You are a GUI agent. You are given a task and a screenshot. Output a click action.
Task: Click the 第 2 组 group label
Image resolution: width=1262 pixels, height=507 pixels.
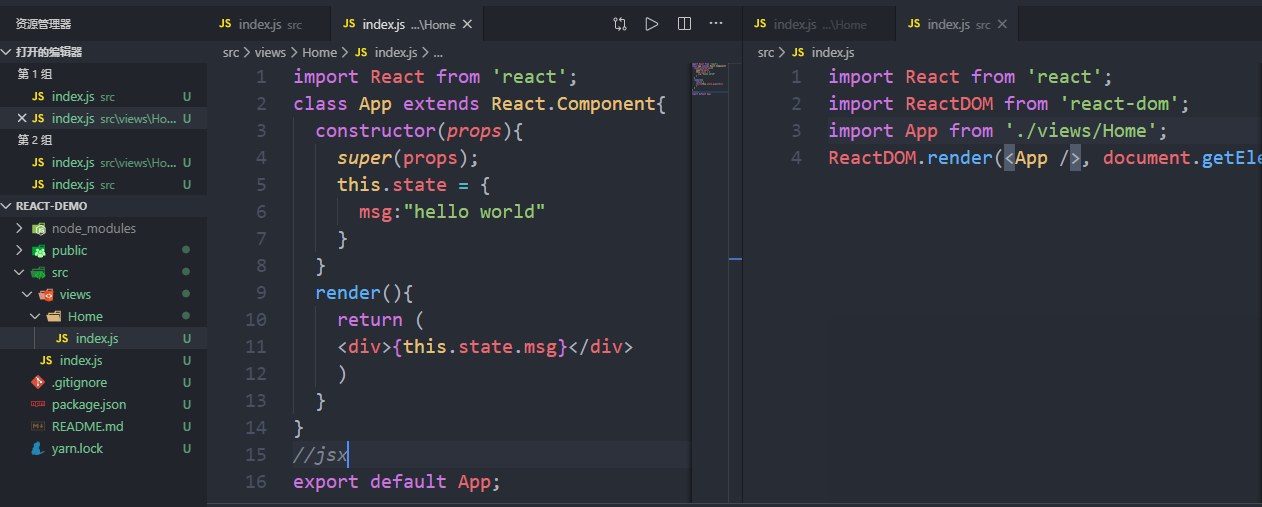click(x=37, y=140)
